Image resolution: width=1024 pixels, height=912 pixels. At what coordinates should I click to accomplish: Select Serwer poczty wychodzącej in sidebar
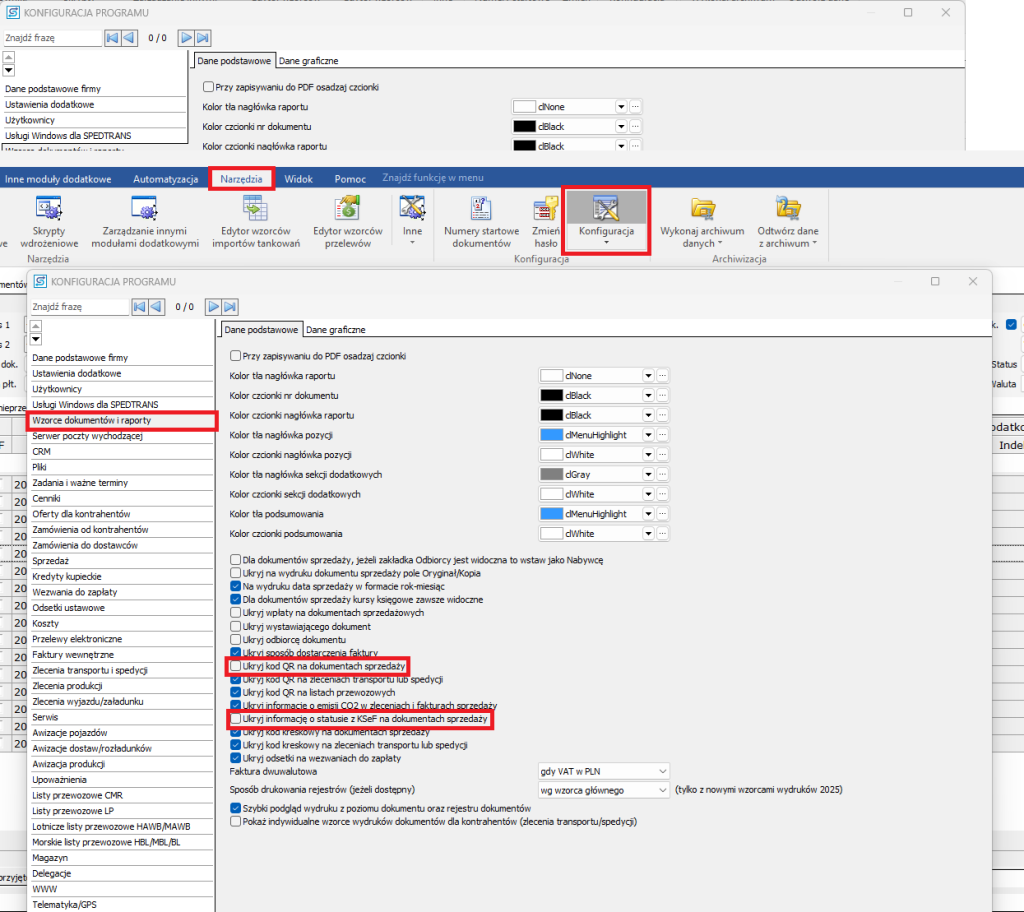click(x=88, y=436)
